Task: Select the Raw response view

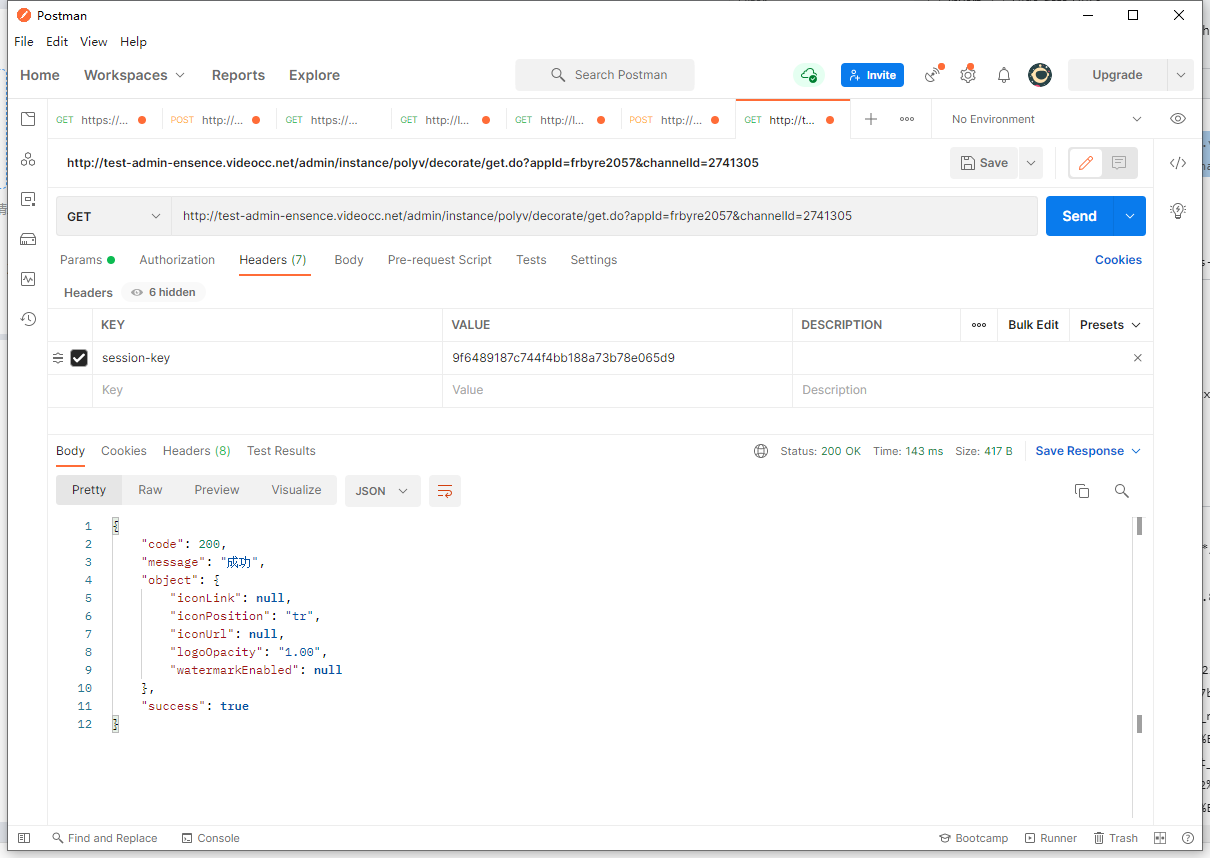Action: (x=150, y=490)
